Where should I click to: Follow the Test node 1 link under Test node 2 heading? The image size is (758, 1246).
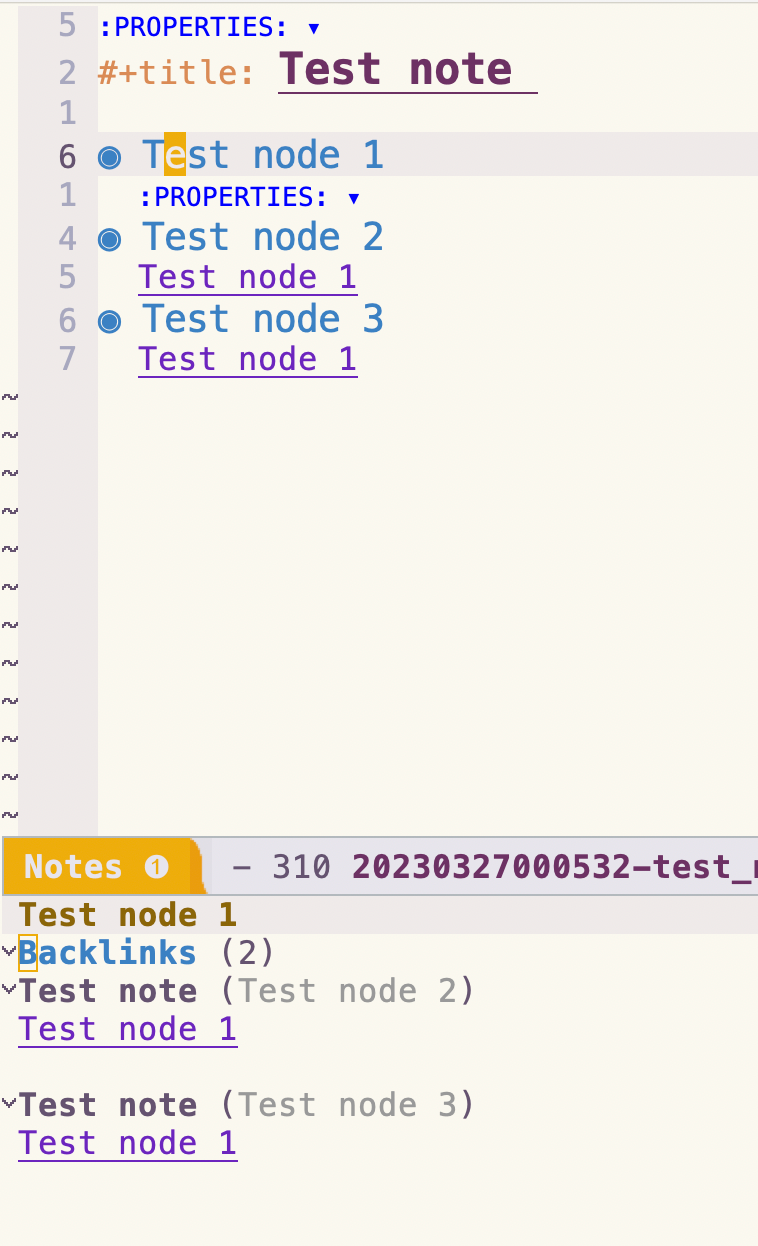pos(247,277)
